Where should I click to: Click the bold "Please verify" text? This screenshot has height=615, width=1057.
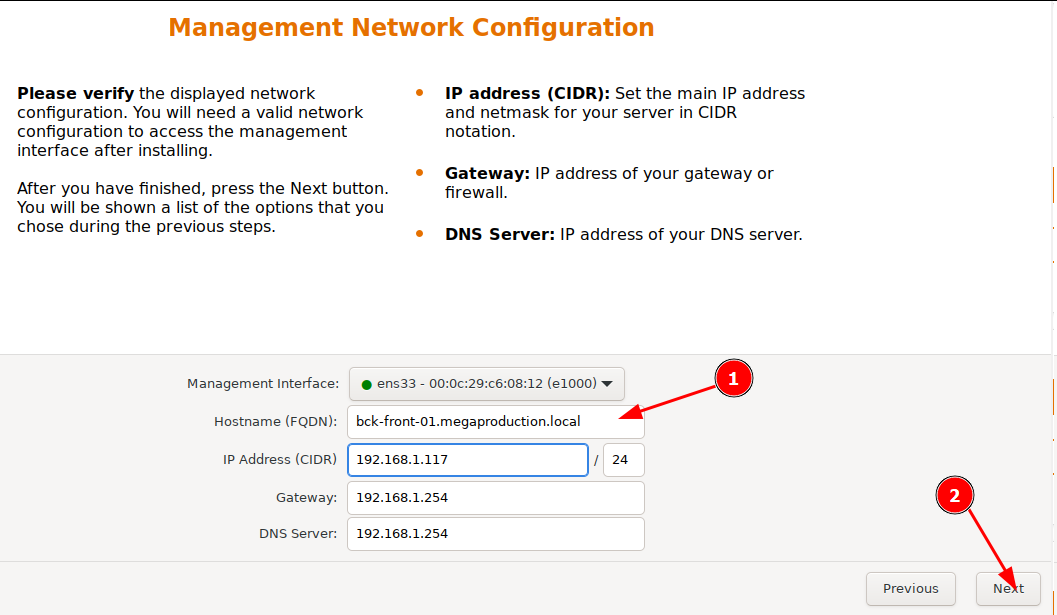click(75, 94)
